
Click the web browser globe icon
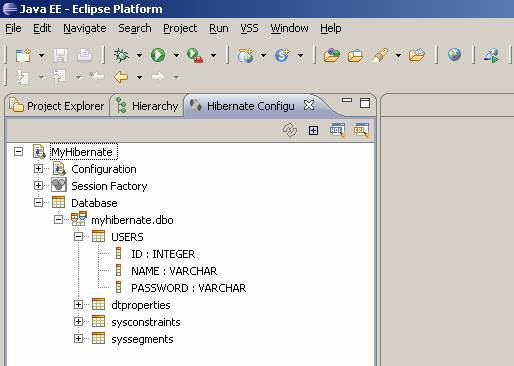coord(454,55)
